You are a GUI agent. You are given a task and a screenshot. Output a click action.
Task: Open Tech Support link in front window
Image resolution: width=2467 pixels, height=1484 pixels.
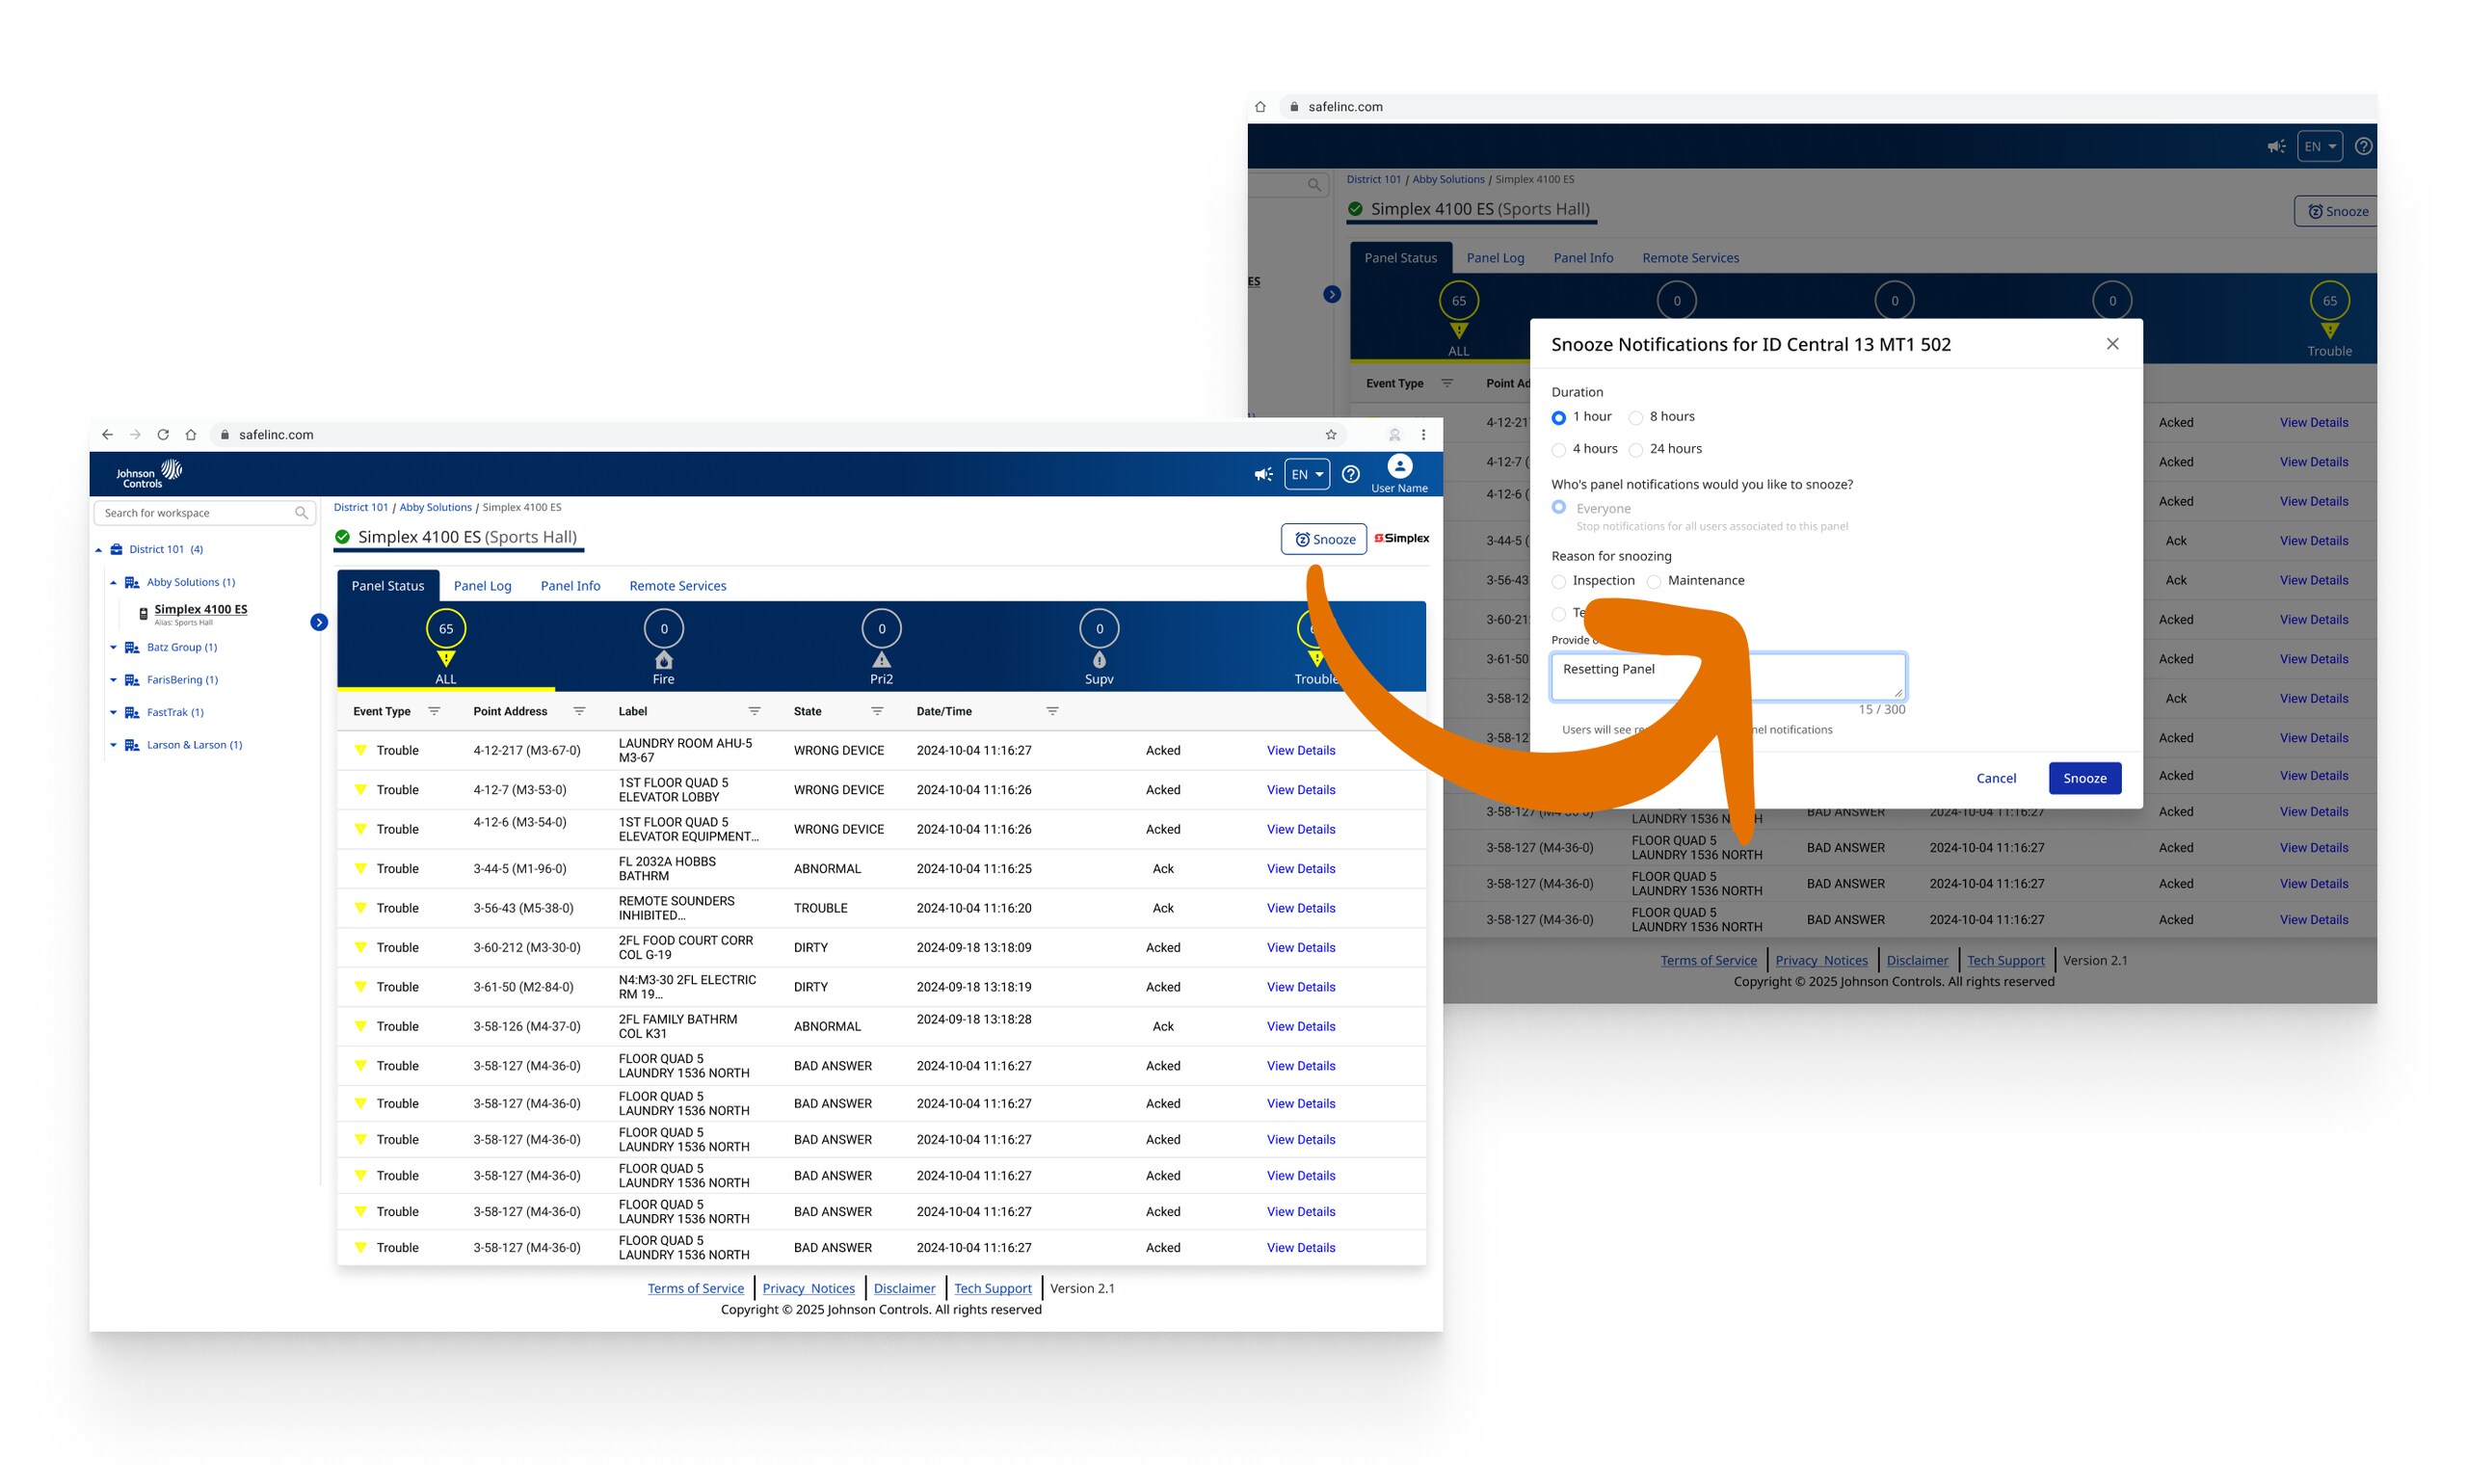point(993,1289)
